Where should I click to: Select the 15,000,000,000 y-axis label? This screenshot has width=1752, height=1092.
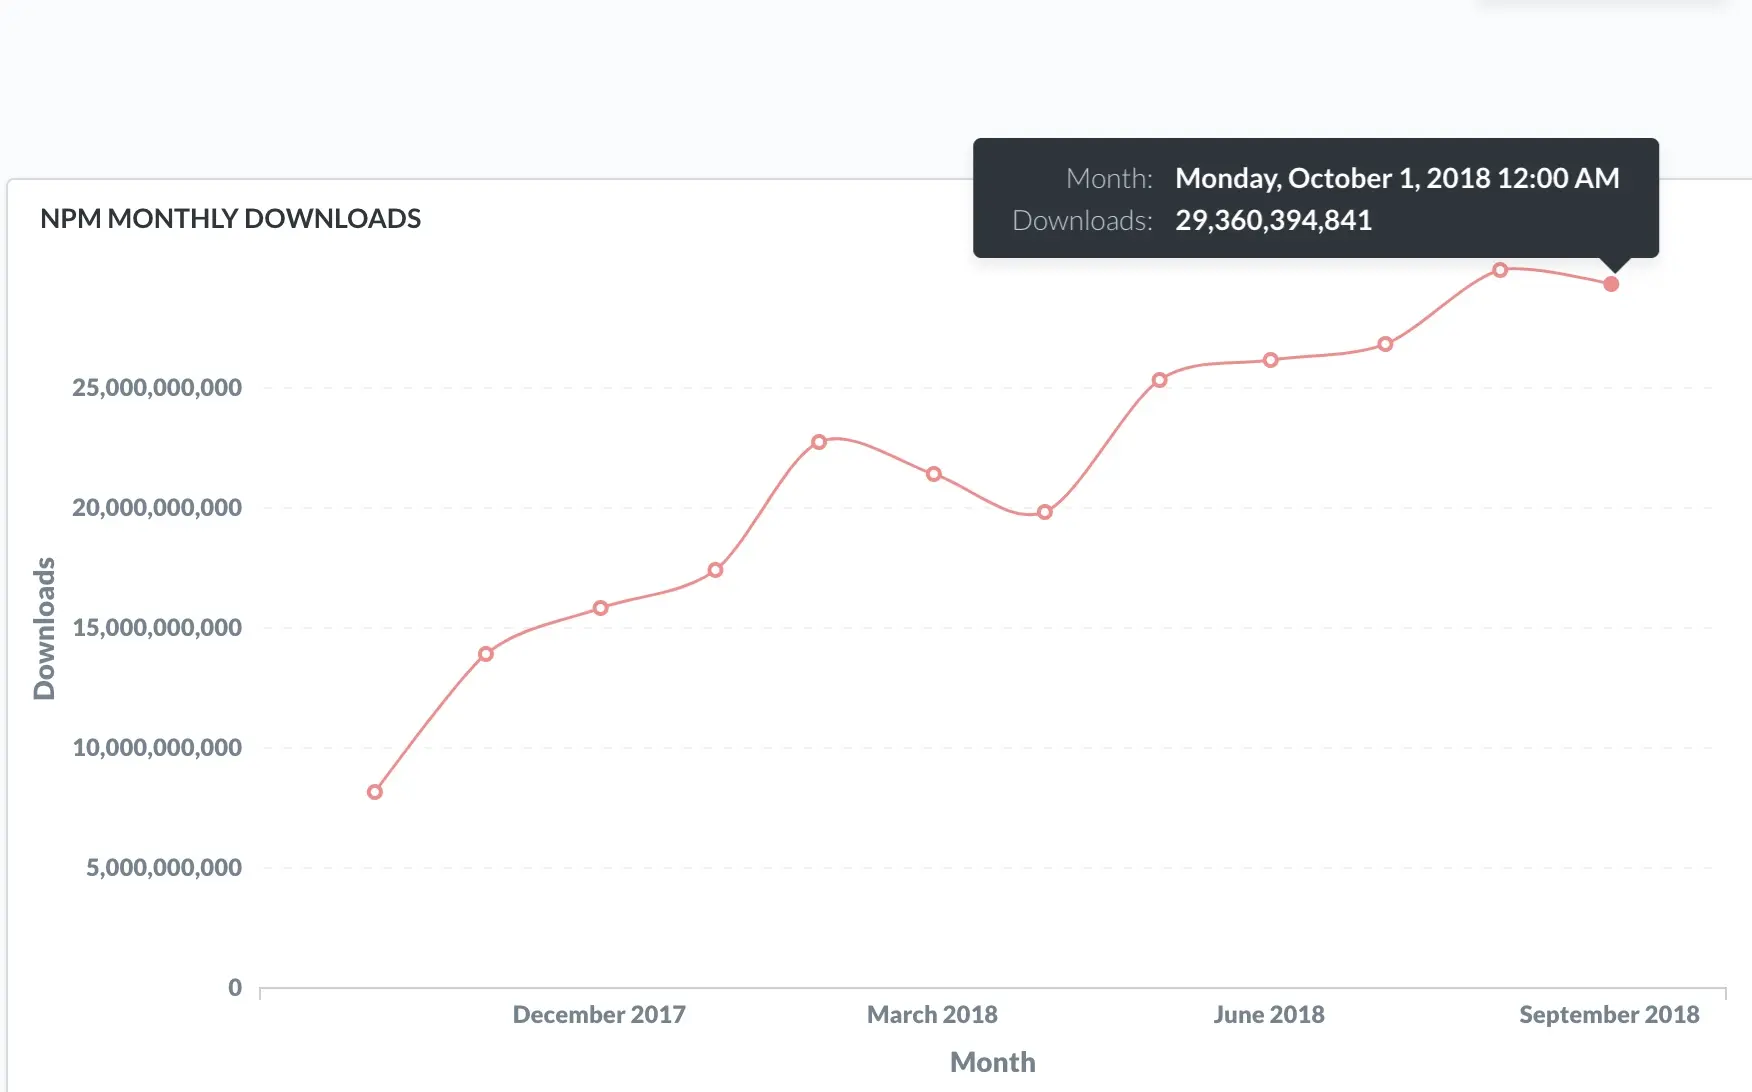(157, 627)
